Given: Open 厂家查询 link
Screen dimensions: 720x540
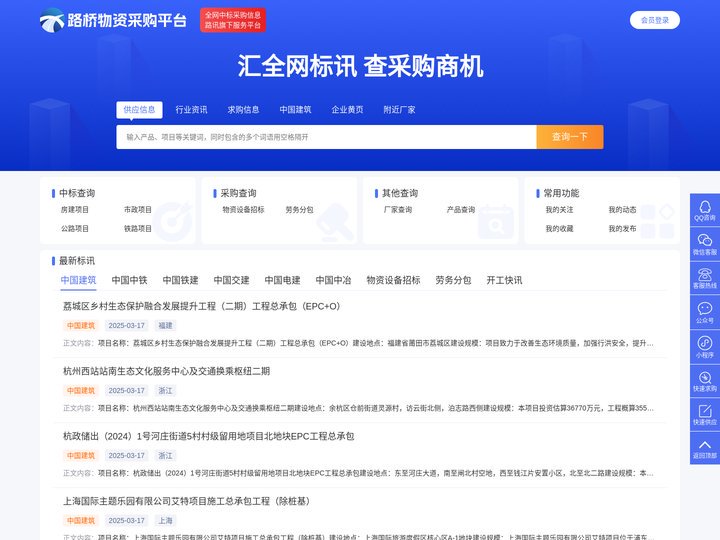Looking at the screenshot, I should [398, 210].
